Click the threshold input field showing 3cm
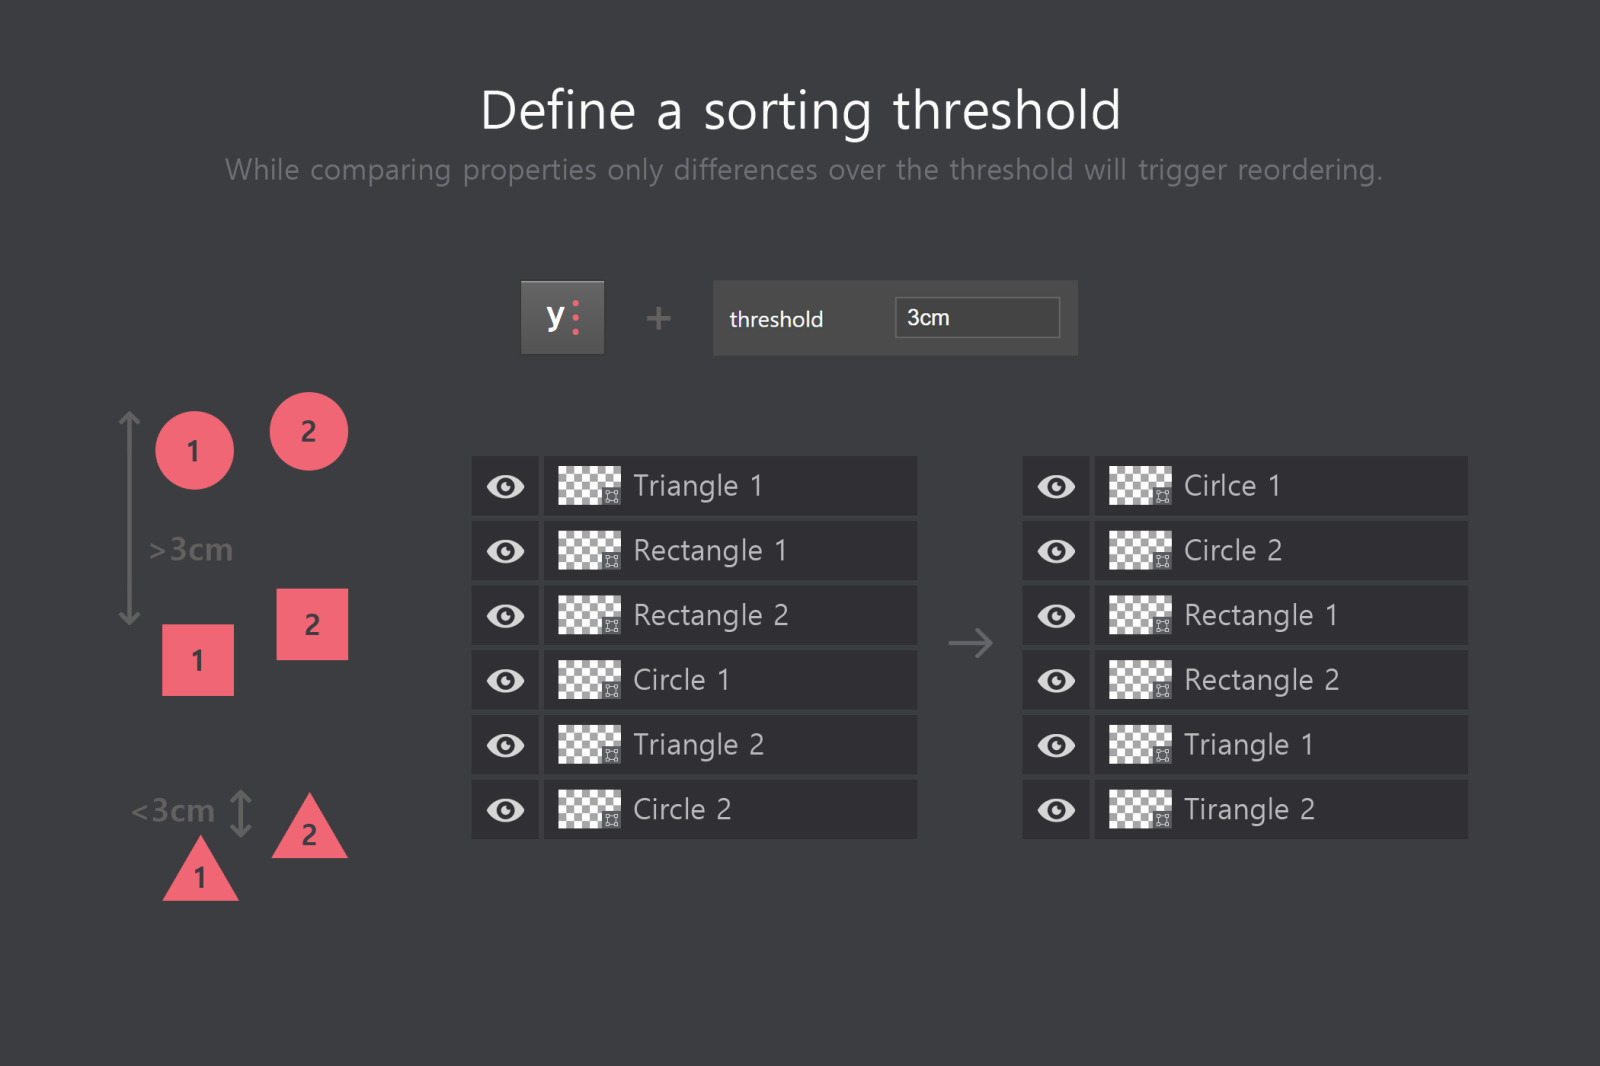The image size is (1600, 1066). [977, 318]
